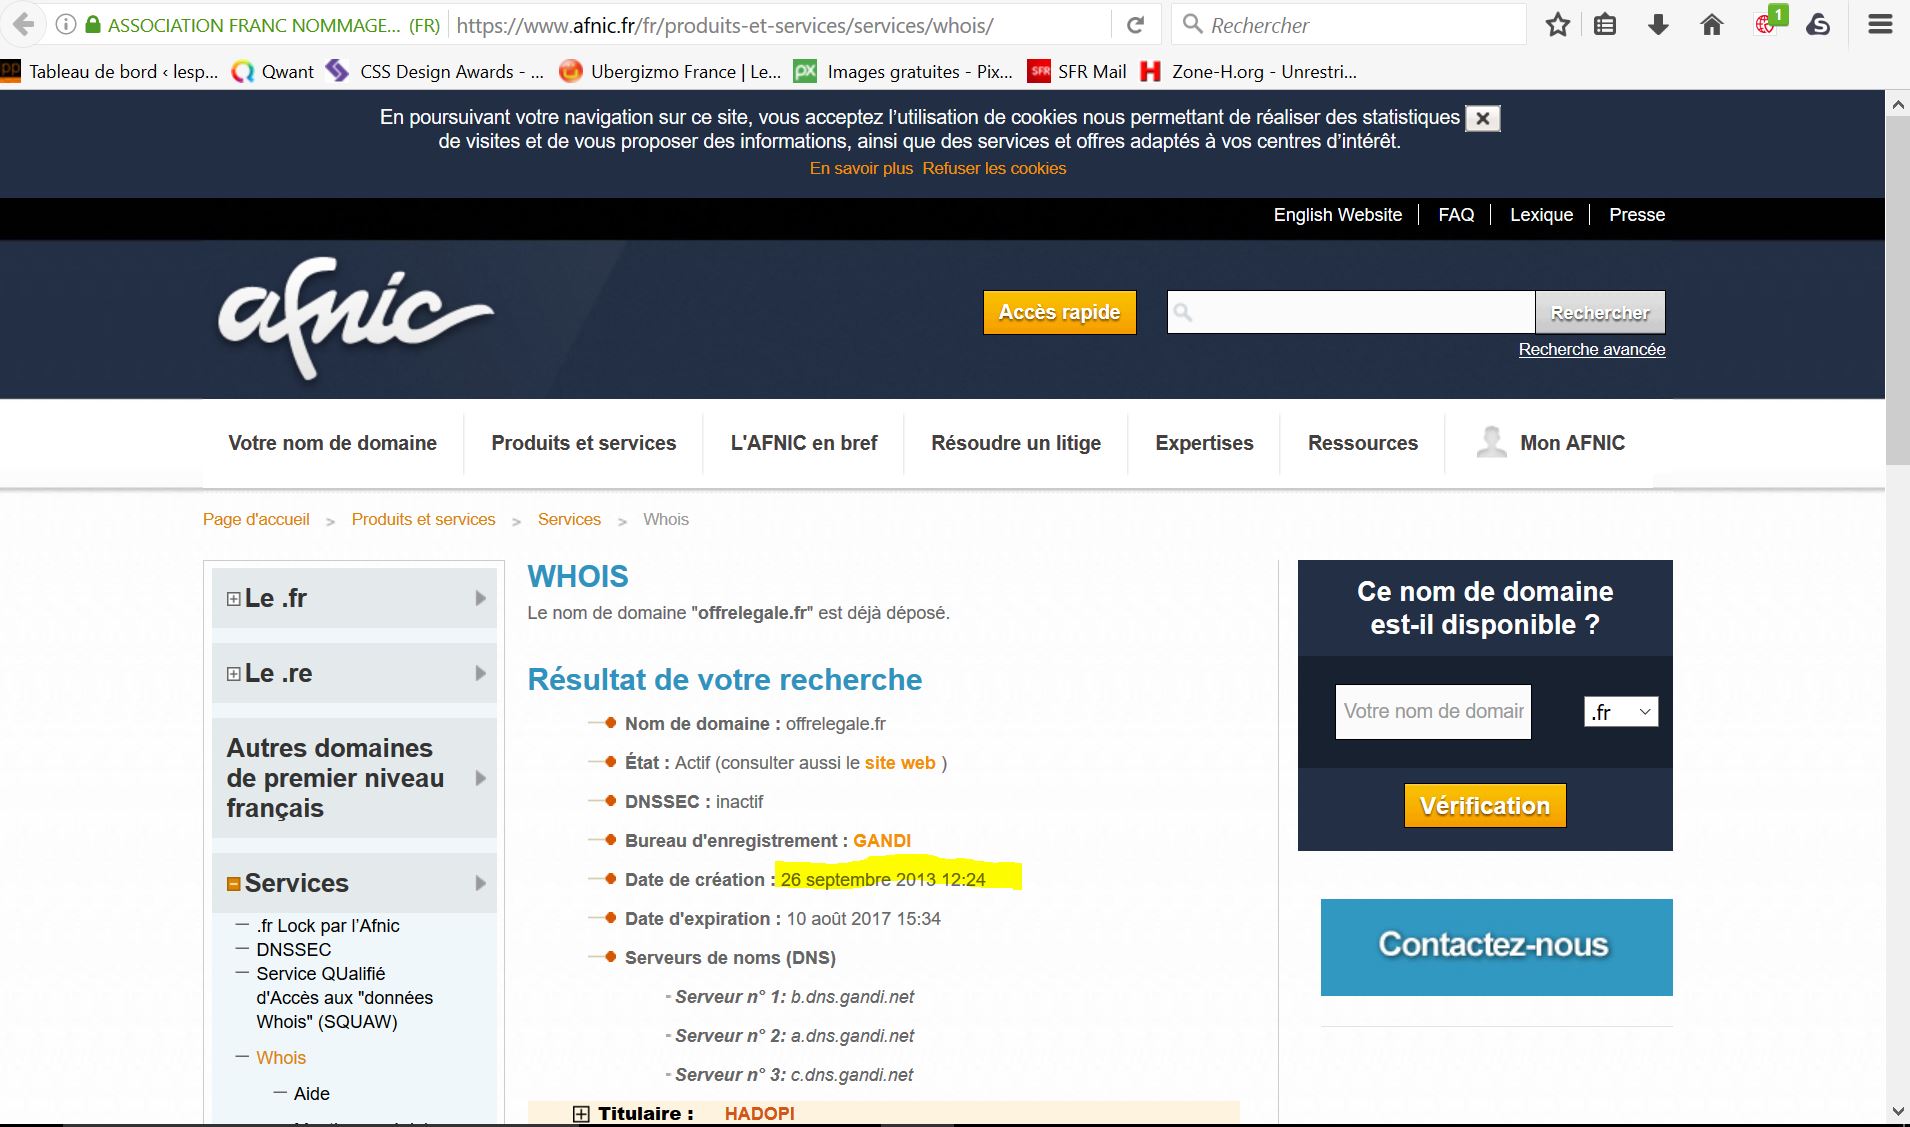Go back with the browser back arrow
Viewport: 1910px width, 1127px height.
coord(23,25)
